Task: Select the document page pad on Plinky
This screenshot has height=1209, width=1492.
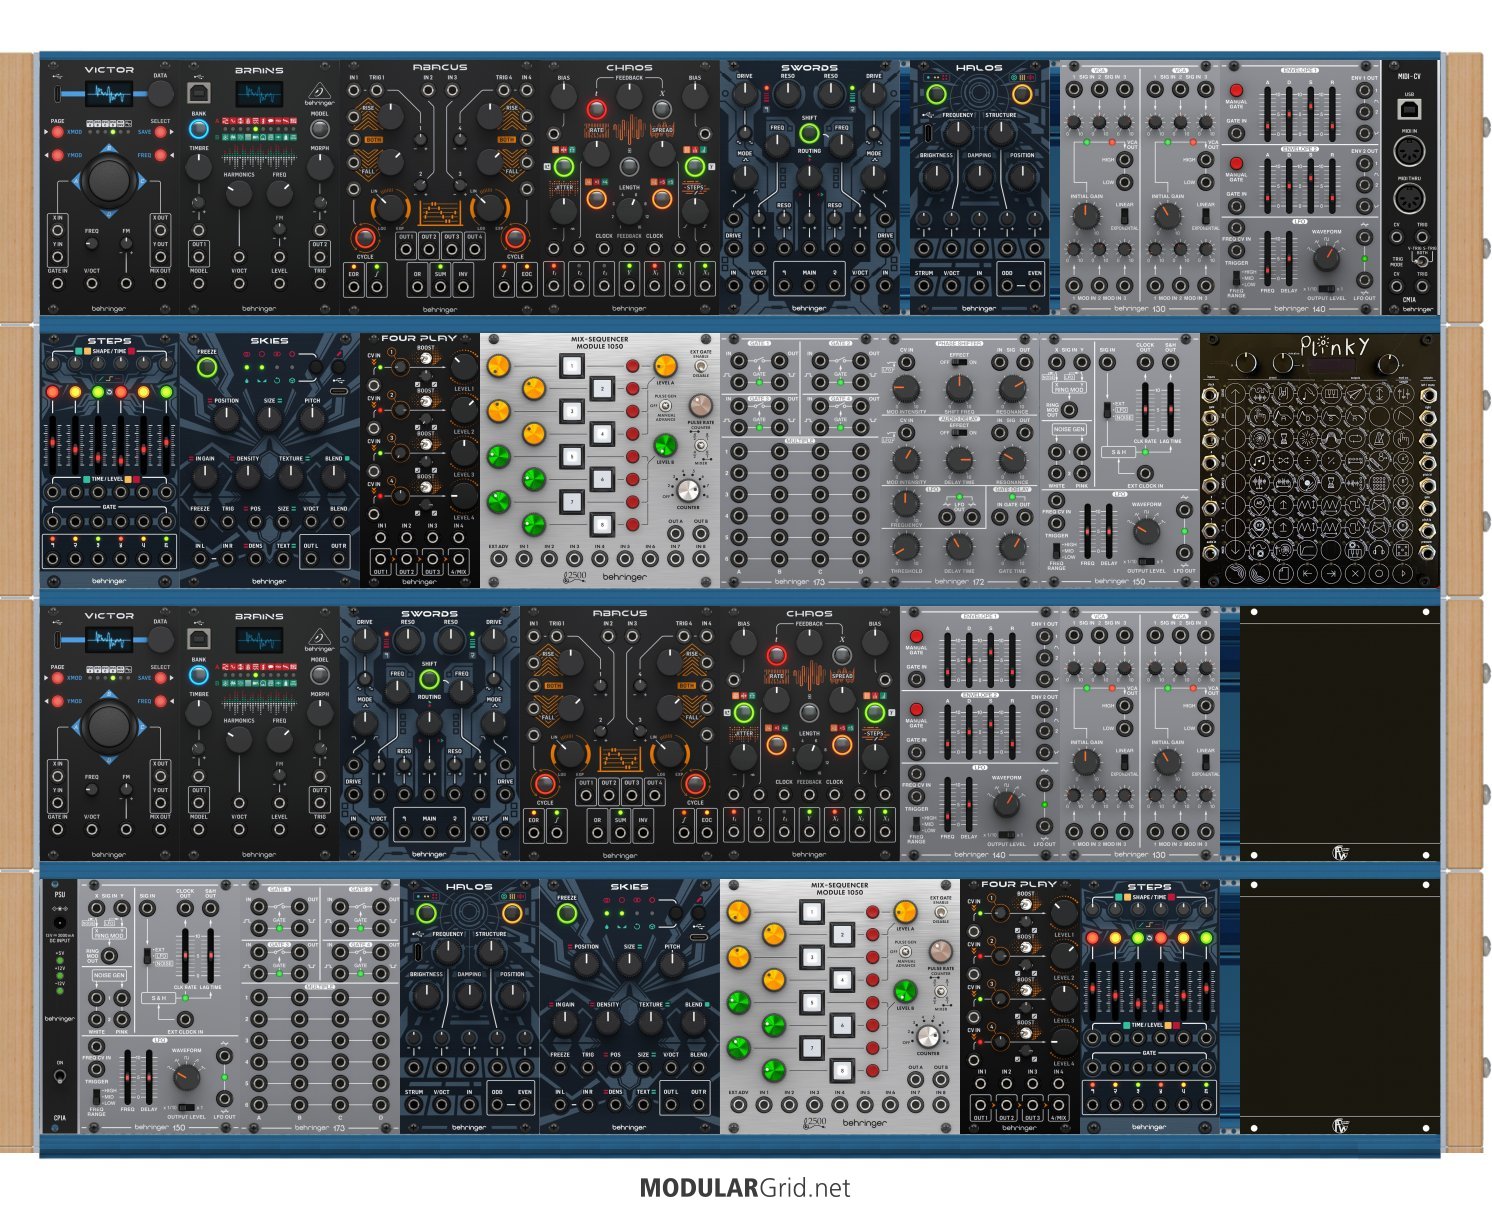Action: (x=1283, y=573)
